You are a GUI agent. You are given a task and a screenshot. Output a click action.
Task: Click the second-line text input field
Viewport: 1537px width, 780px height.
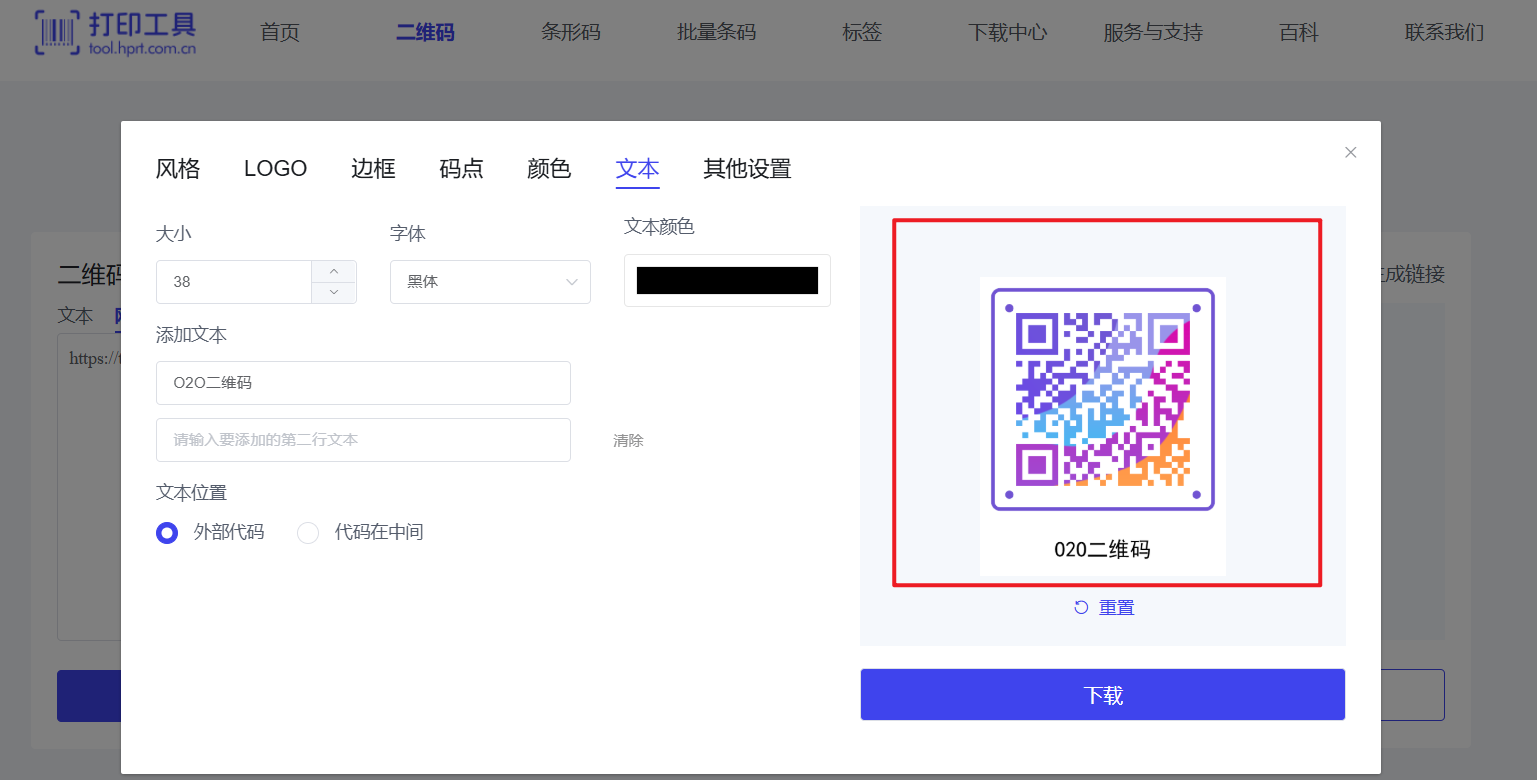(x=363, y=440)
